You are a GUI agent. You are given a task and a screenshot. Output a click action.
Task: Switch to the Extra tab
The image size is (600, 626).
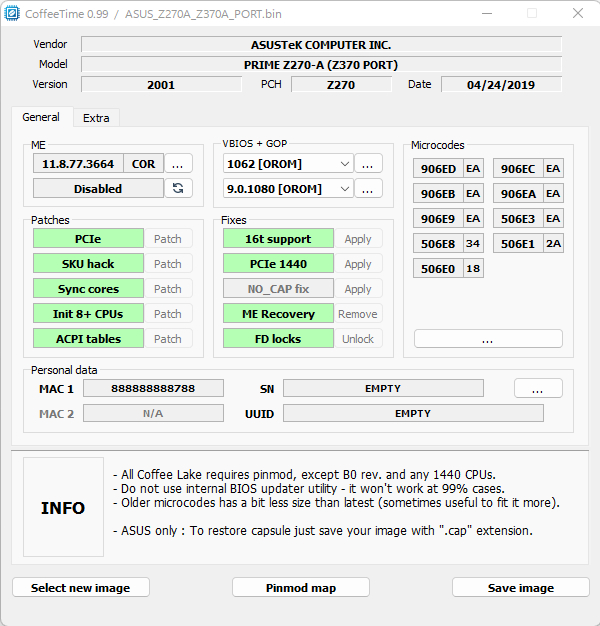point(96,118)
